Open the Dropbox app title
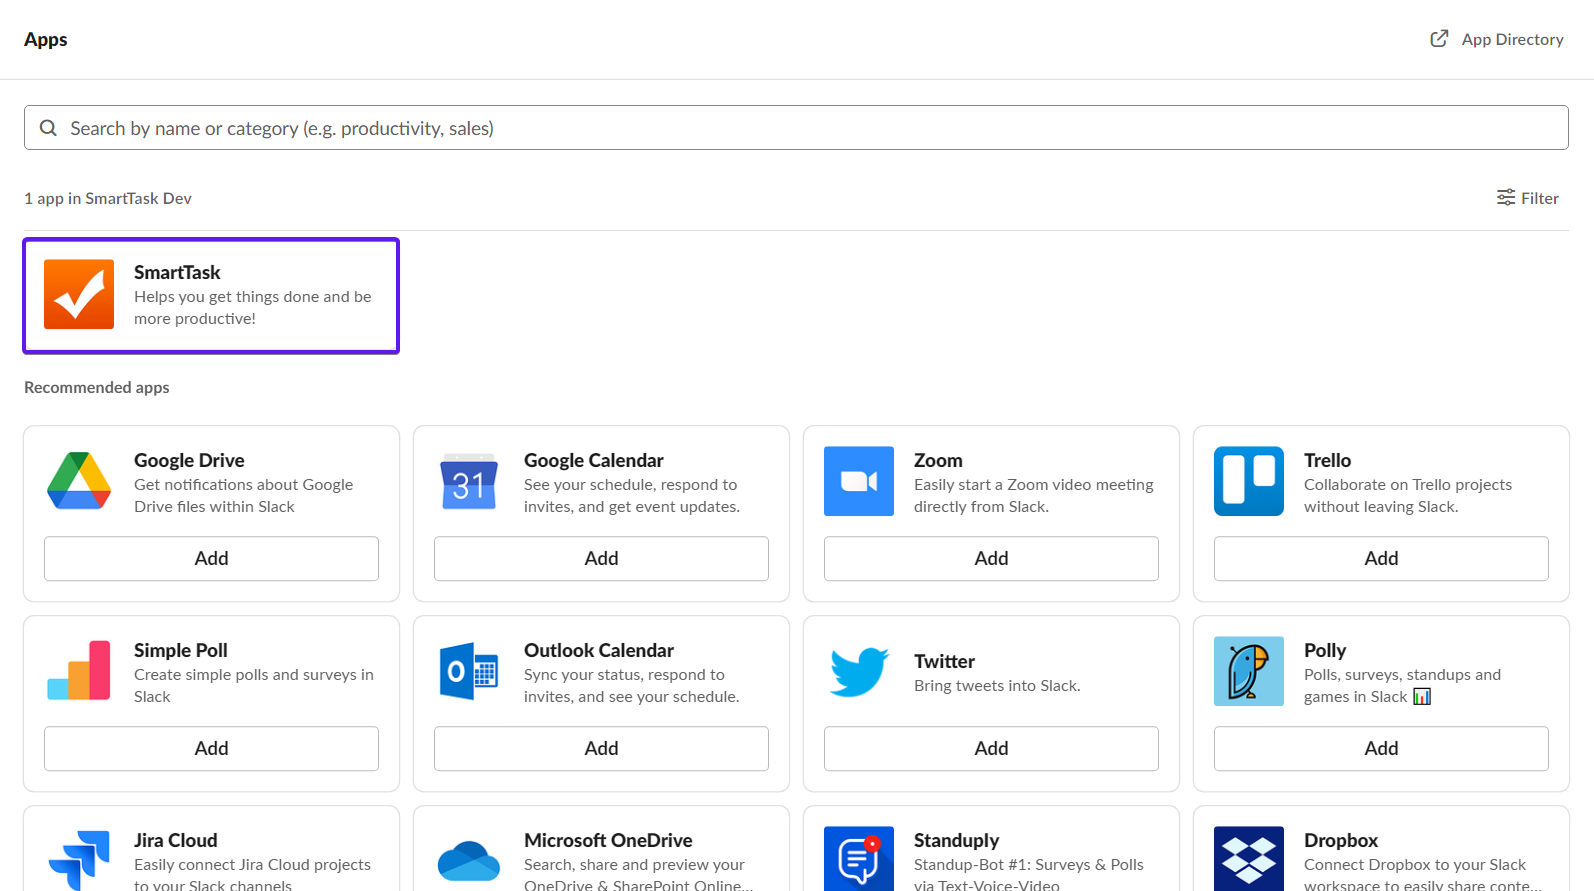 (x=1341, y=840)
